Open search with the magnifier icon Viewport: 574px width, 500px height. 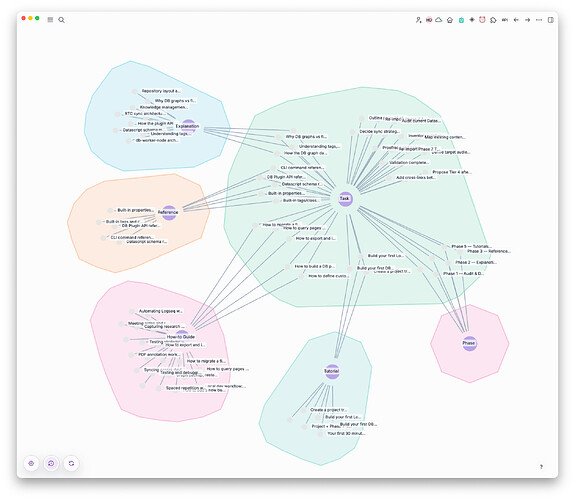pos(62,20)
